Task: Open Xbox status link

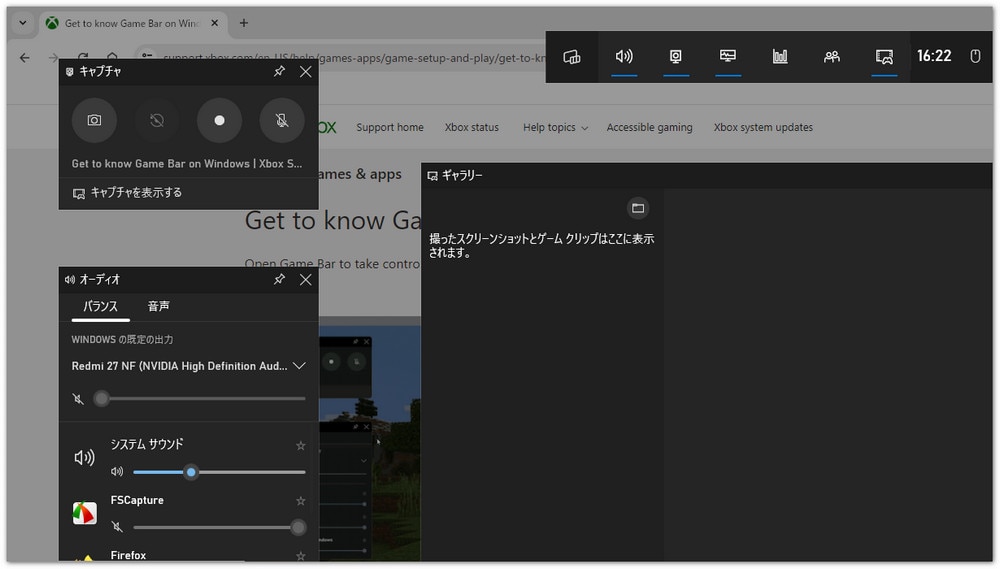Action: (472, 128)
